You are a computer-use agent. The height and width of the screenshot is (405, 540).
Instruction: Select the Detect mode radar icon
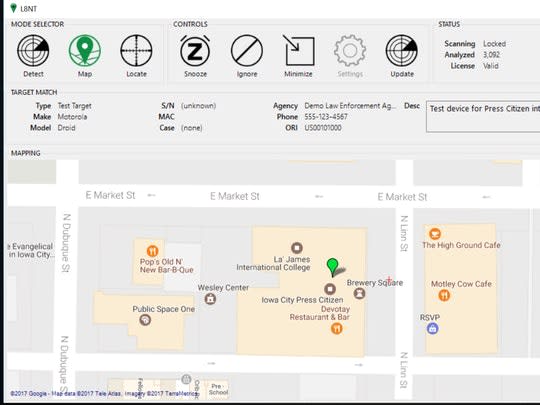point(33,51)
